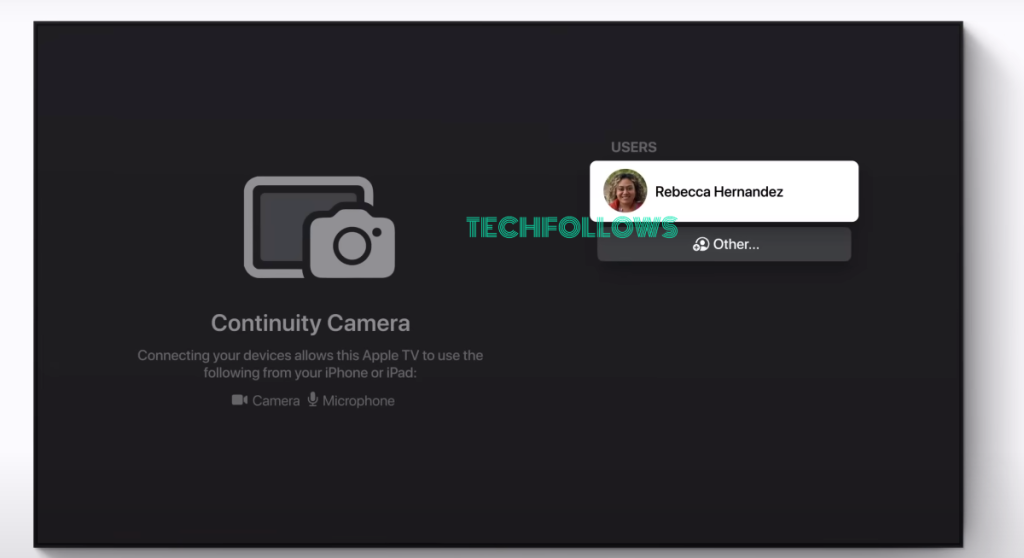Choose the Other... user option

[724, 244]
